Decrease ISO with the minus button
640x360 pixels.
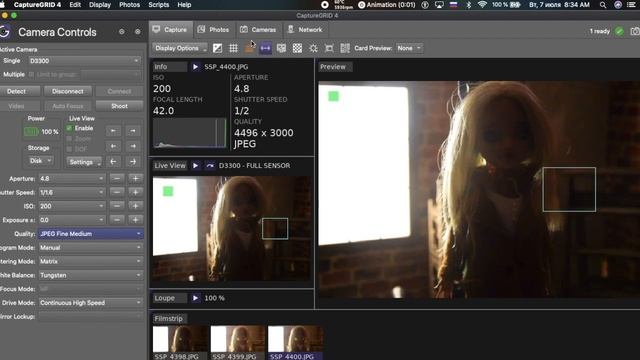(x=117, y=206)
